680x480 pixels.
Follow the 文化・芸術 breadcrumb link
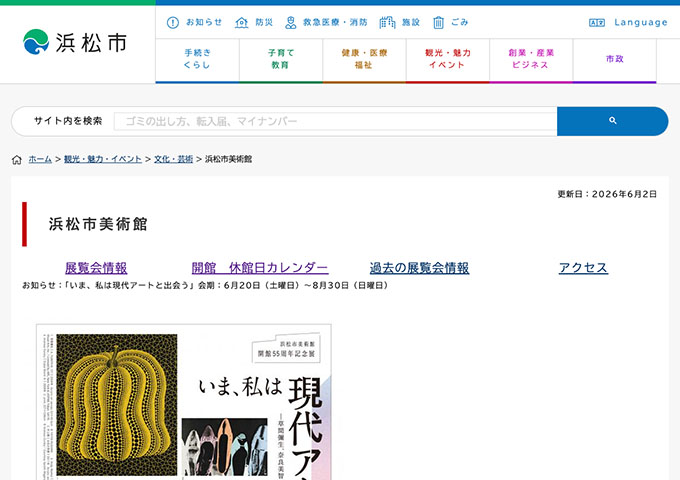pos(173,159)
